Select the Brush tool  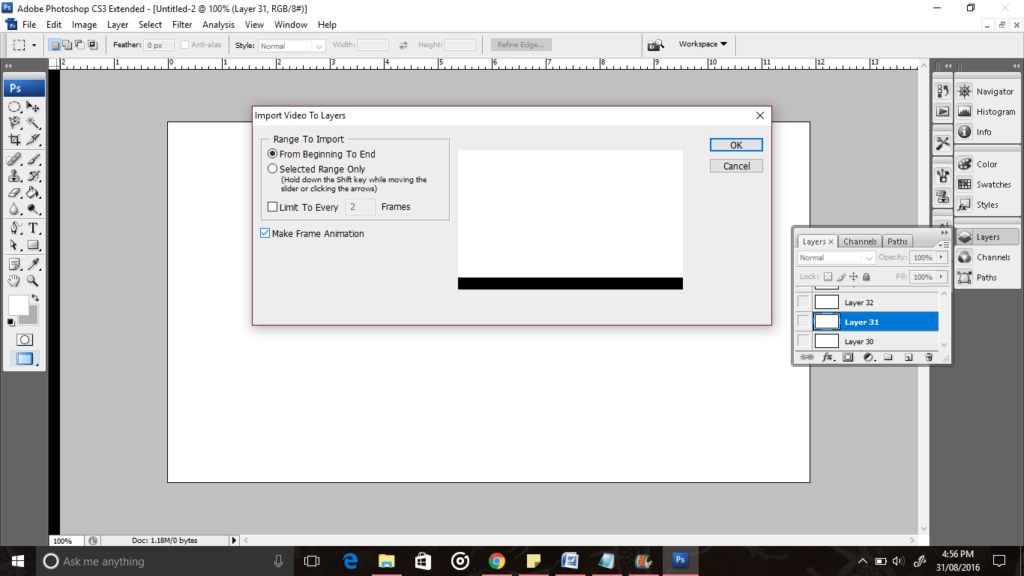click(33, 159)
